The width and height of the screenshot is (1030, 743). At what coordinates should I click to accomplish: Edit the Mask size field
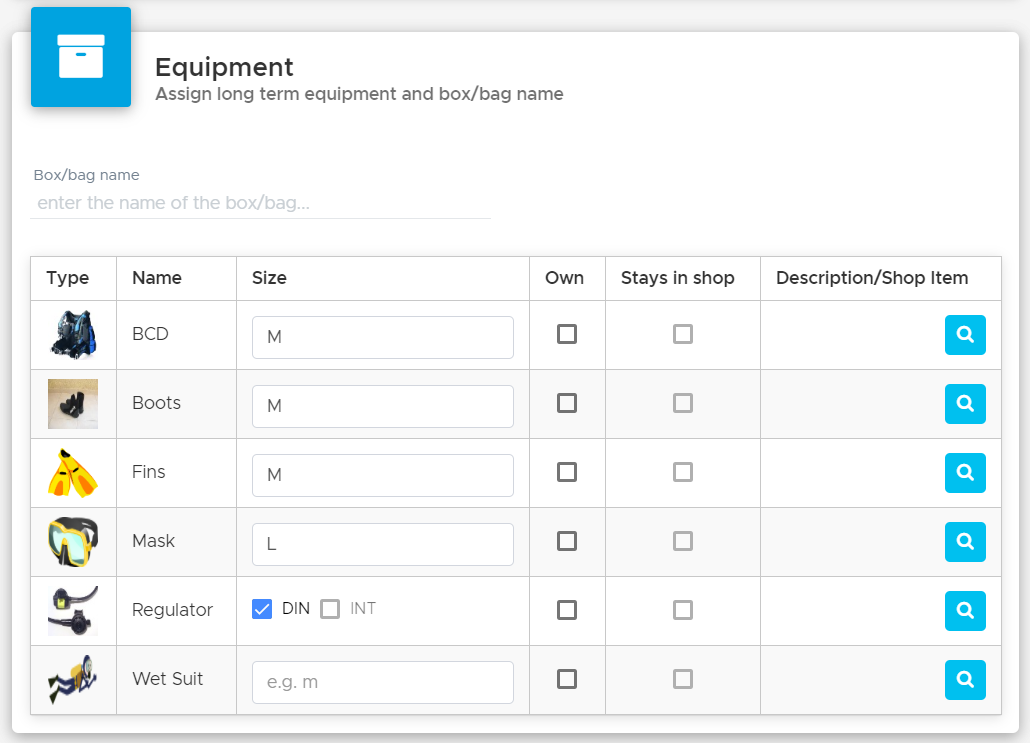click(x=383, y=545)
